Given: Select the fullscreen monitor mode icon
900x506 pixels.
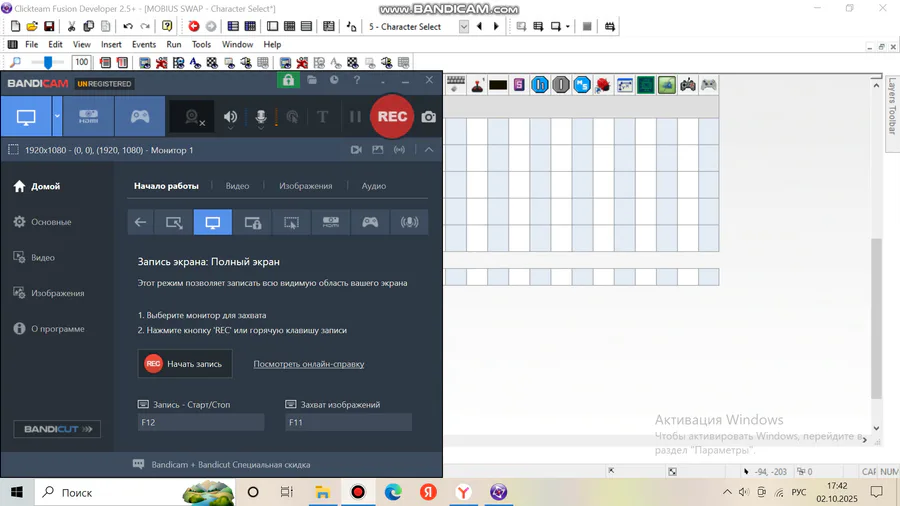Looking at the screenshot, I should (213, 223).
